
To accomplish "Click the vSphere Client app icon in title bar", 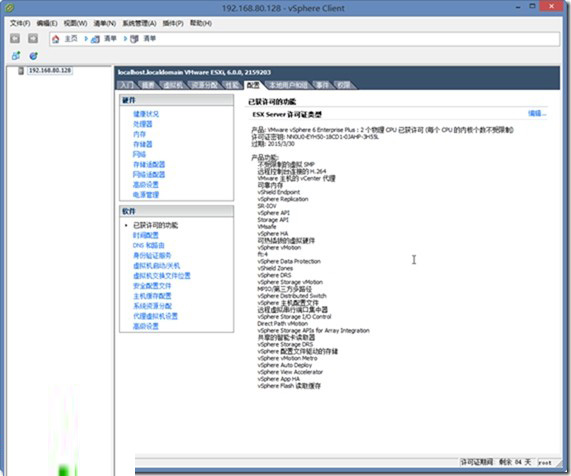I will point(10,7).
